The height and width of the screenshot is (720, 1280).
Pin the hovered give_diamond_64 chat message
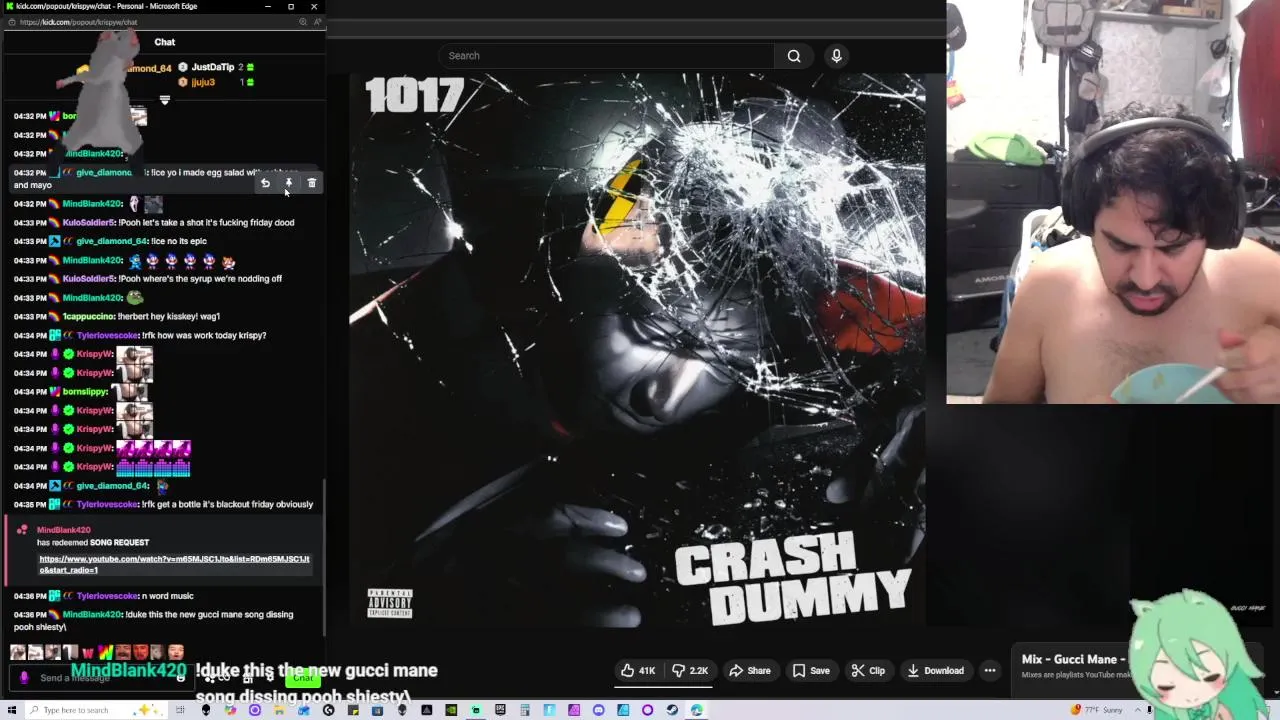(288, 183)
